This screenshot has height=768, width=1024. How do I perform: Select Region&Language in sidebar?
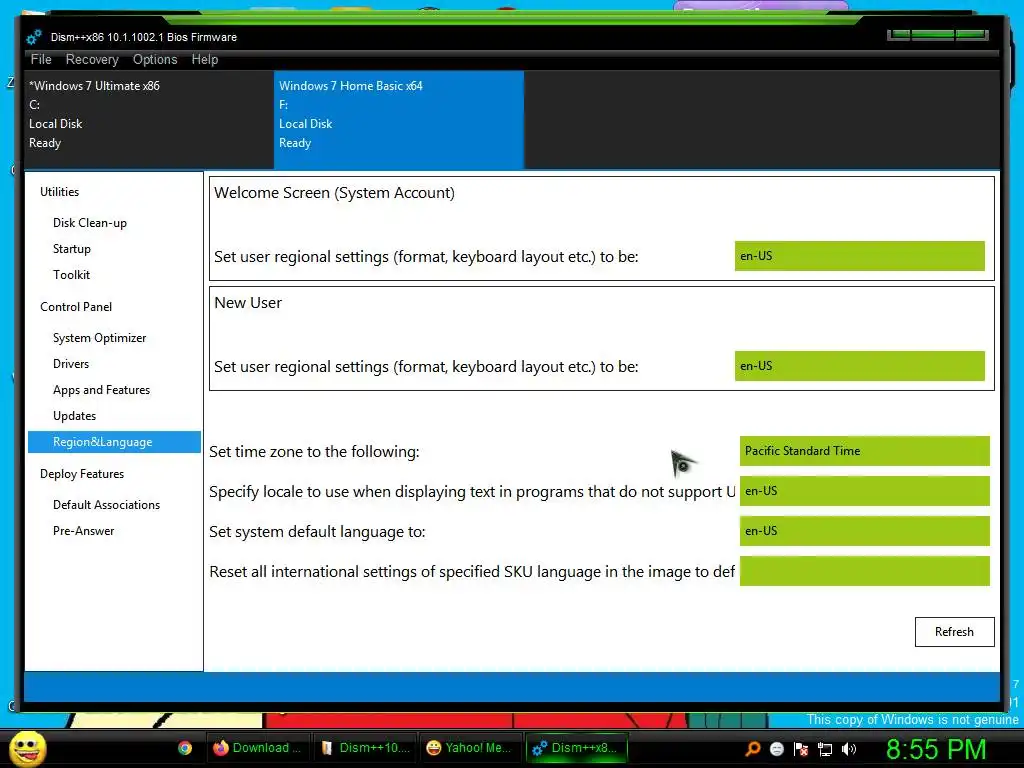114,442
